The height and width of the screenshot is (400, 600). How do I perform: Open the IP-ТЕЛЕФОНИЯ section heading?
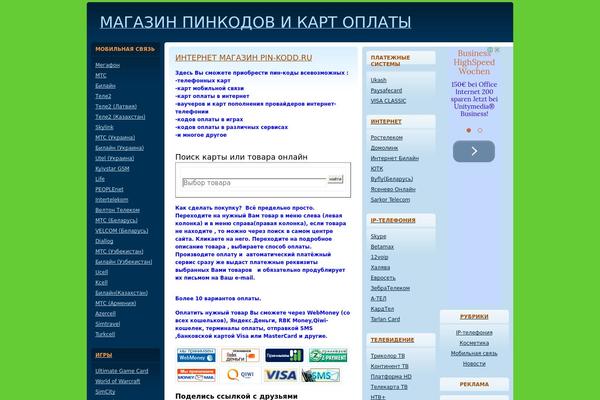[x=393, y=220]
